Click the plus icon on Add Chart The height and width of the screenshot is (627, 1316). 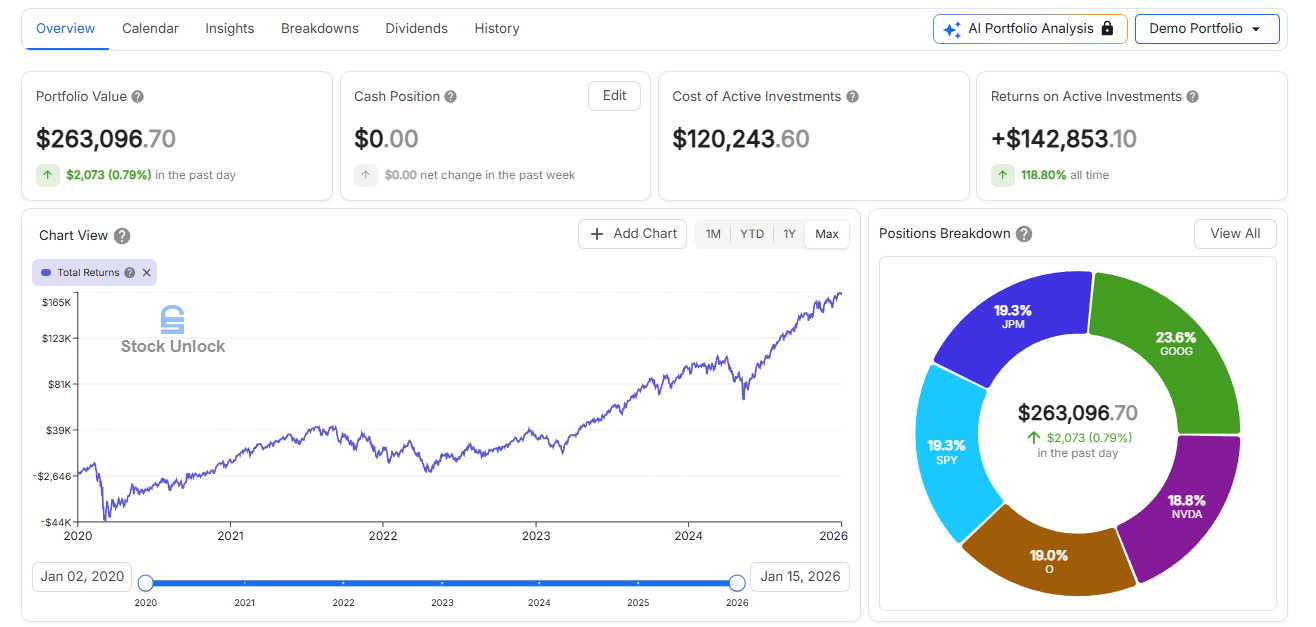595,233
